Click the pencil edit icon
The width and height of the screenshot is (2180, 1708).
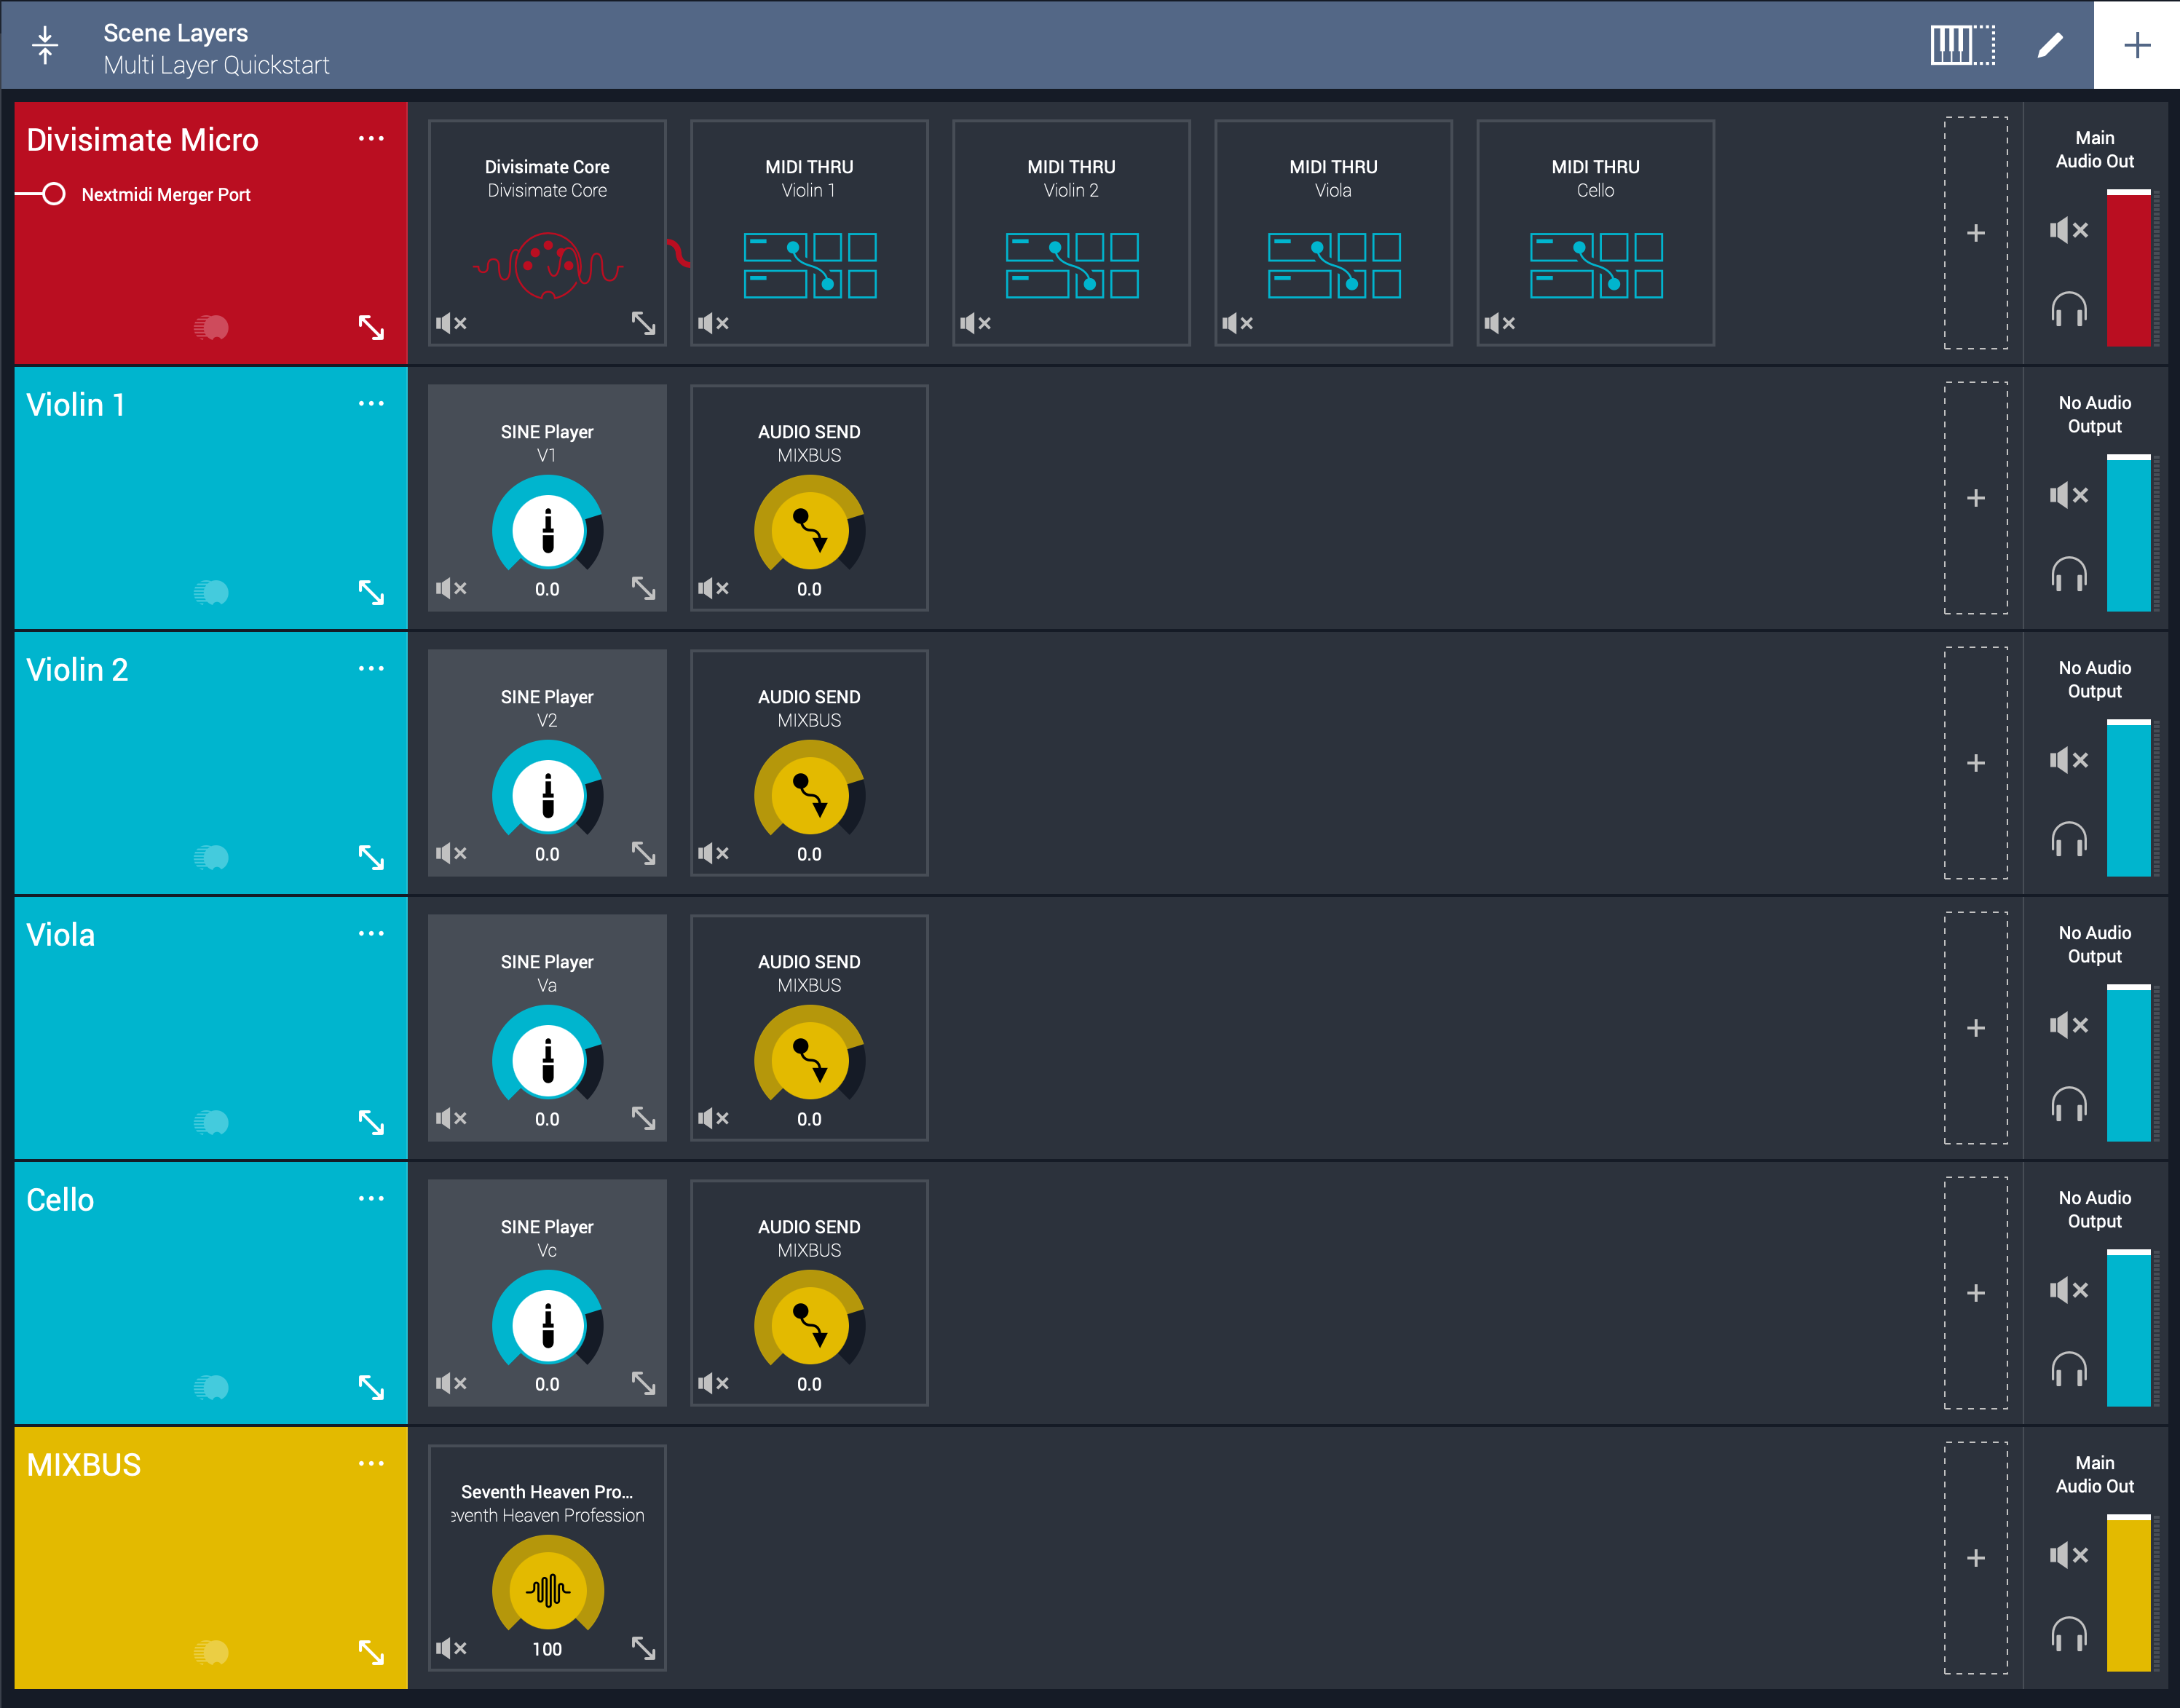[2049, 45]
